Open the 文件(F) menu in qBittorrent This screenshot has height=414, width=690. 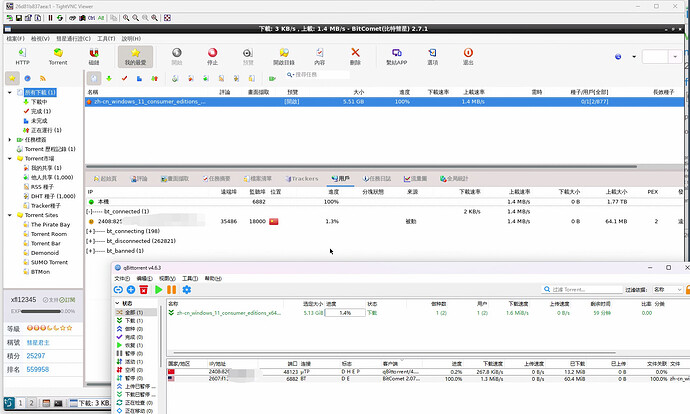(122, 278)
